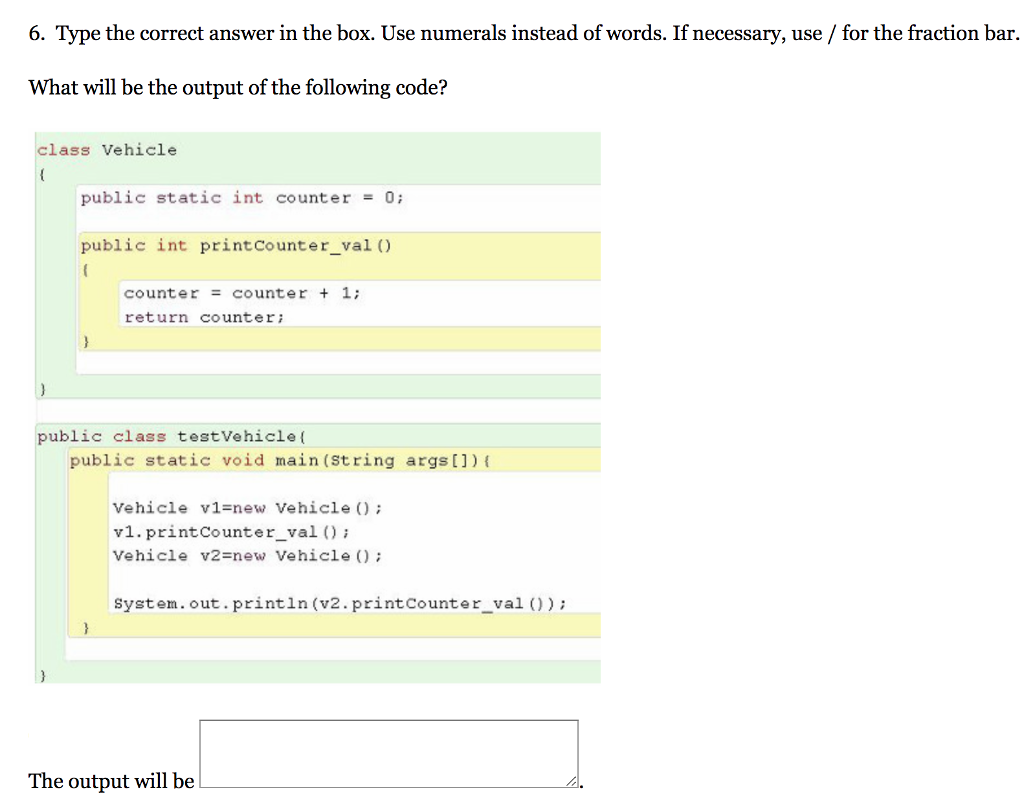This screenshot has width=1024, height=805.
Task: Click 'public class testVehicle{' code line
Action: (x=172, y=436)
